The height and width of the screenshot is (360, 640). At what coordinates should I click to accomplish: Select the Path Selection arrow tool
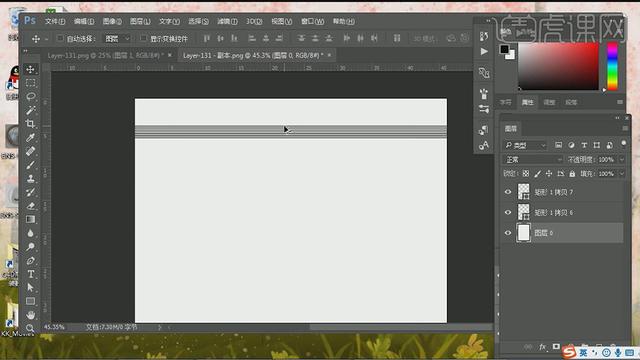[x=31, y=288]
